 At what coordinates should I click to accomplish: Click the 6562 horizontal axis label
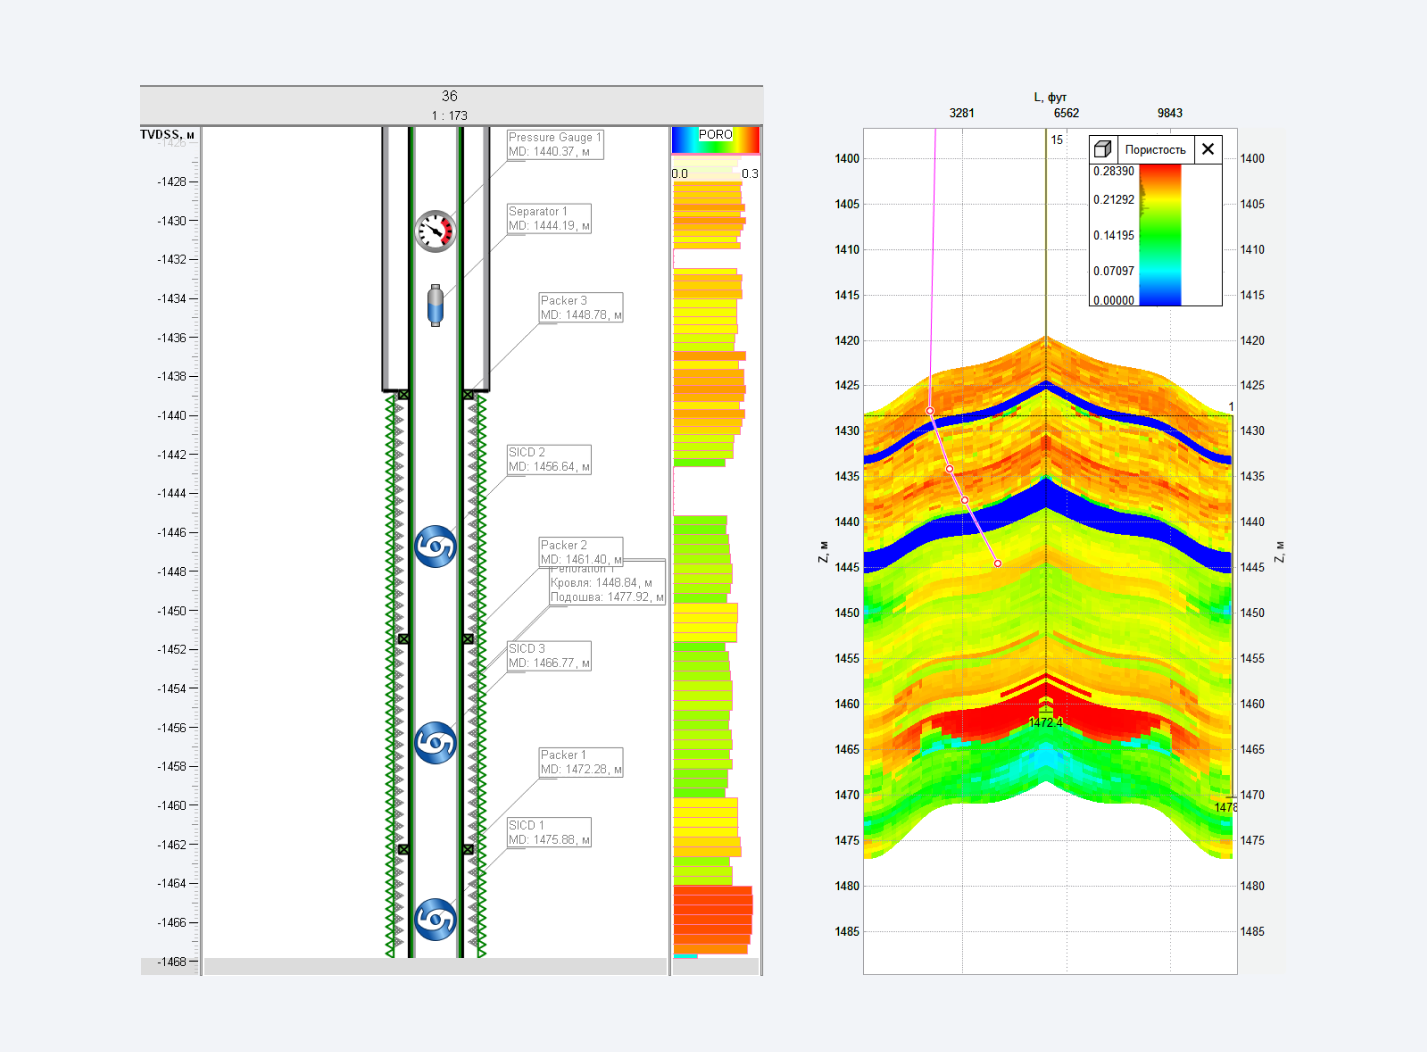pyautogui.click(x=1066, y=113)
